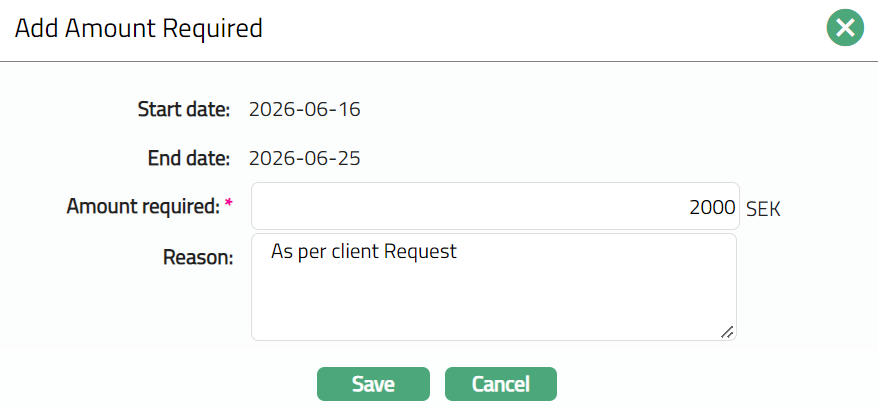The height and width of the screenshot is (408, 878).
Task: Close the Add Amount Required dialog
Action: pyautogui.click(x=845, y=28)
